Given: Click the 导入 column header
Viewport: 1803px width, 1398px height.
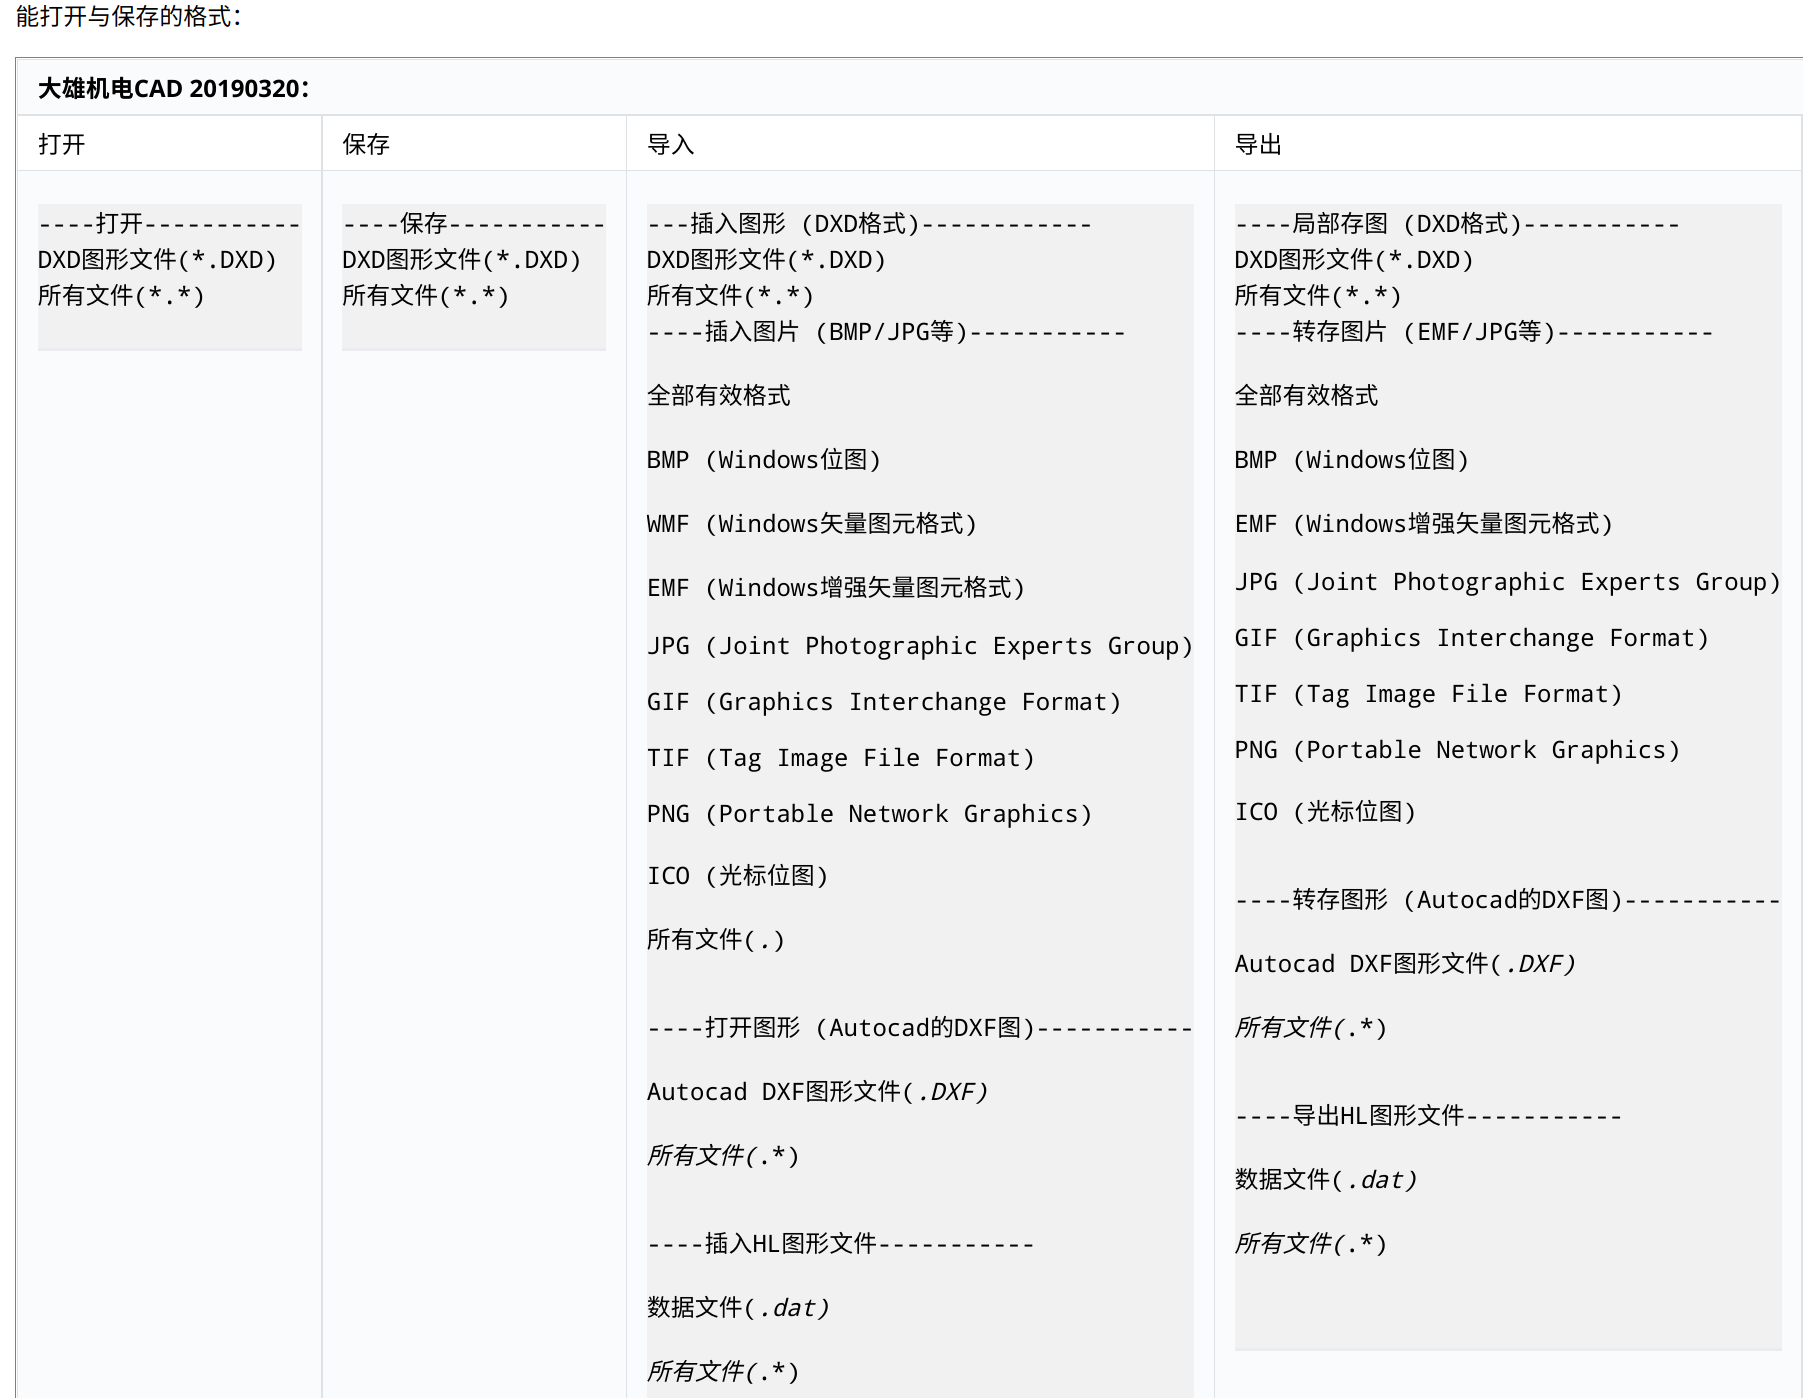Looking at the screenshot, I should [663, 143].
